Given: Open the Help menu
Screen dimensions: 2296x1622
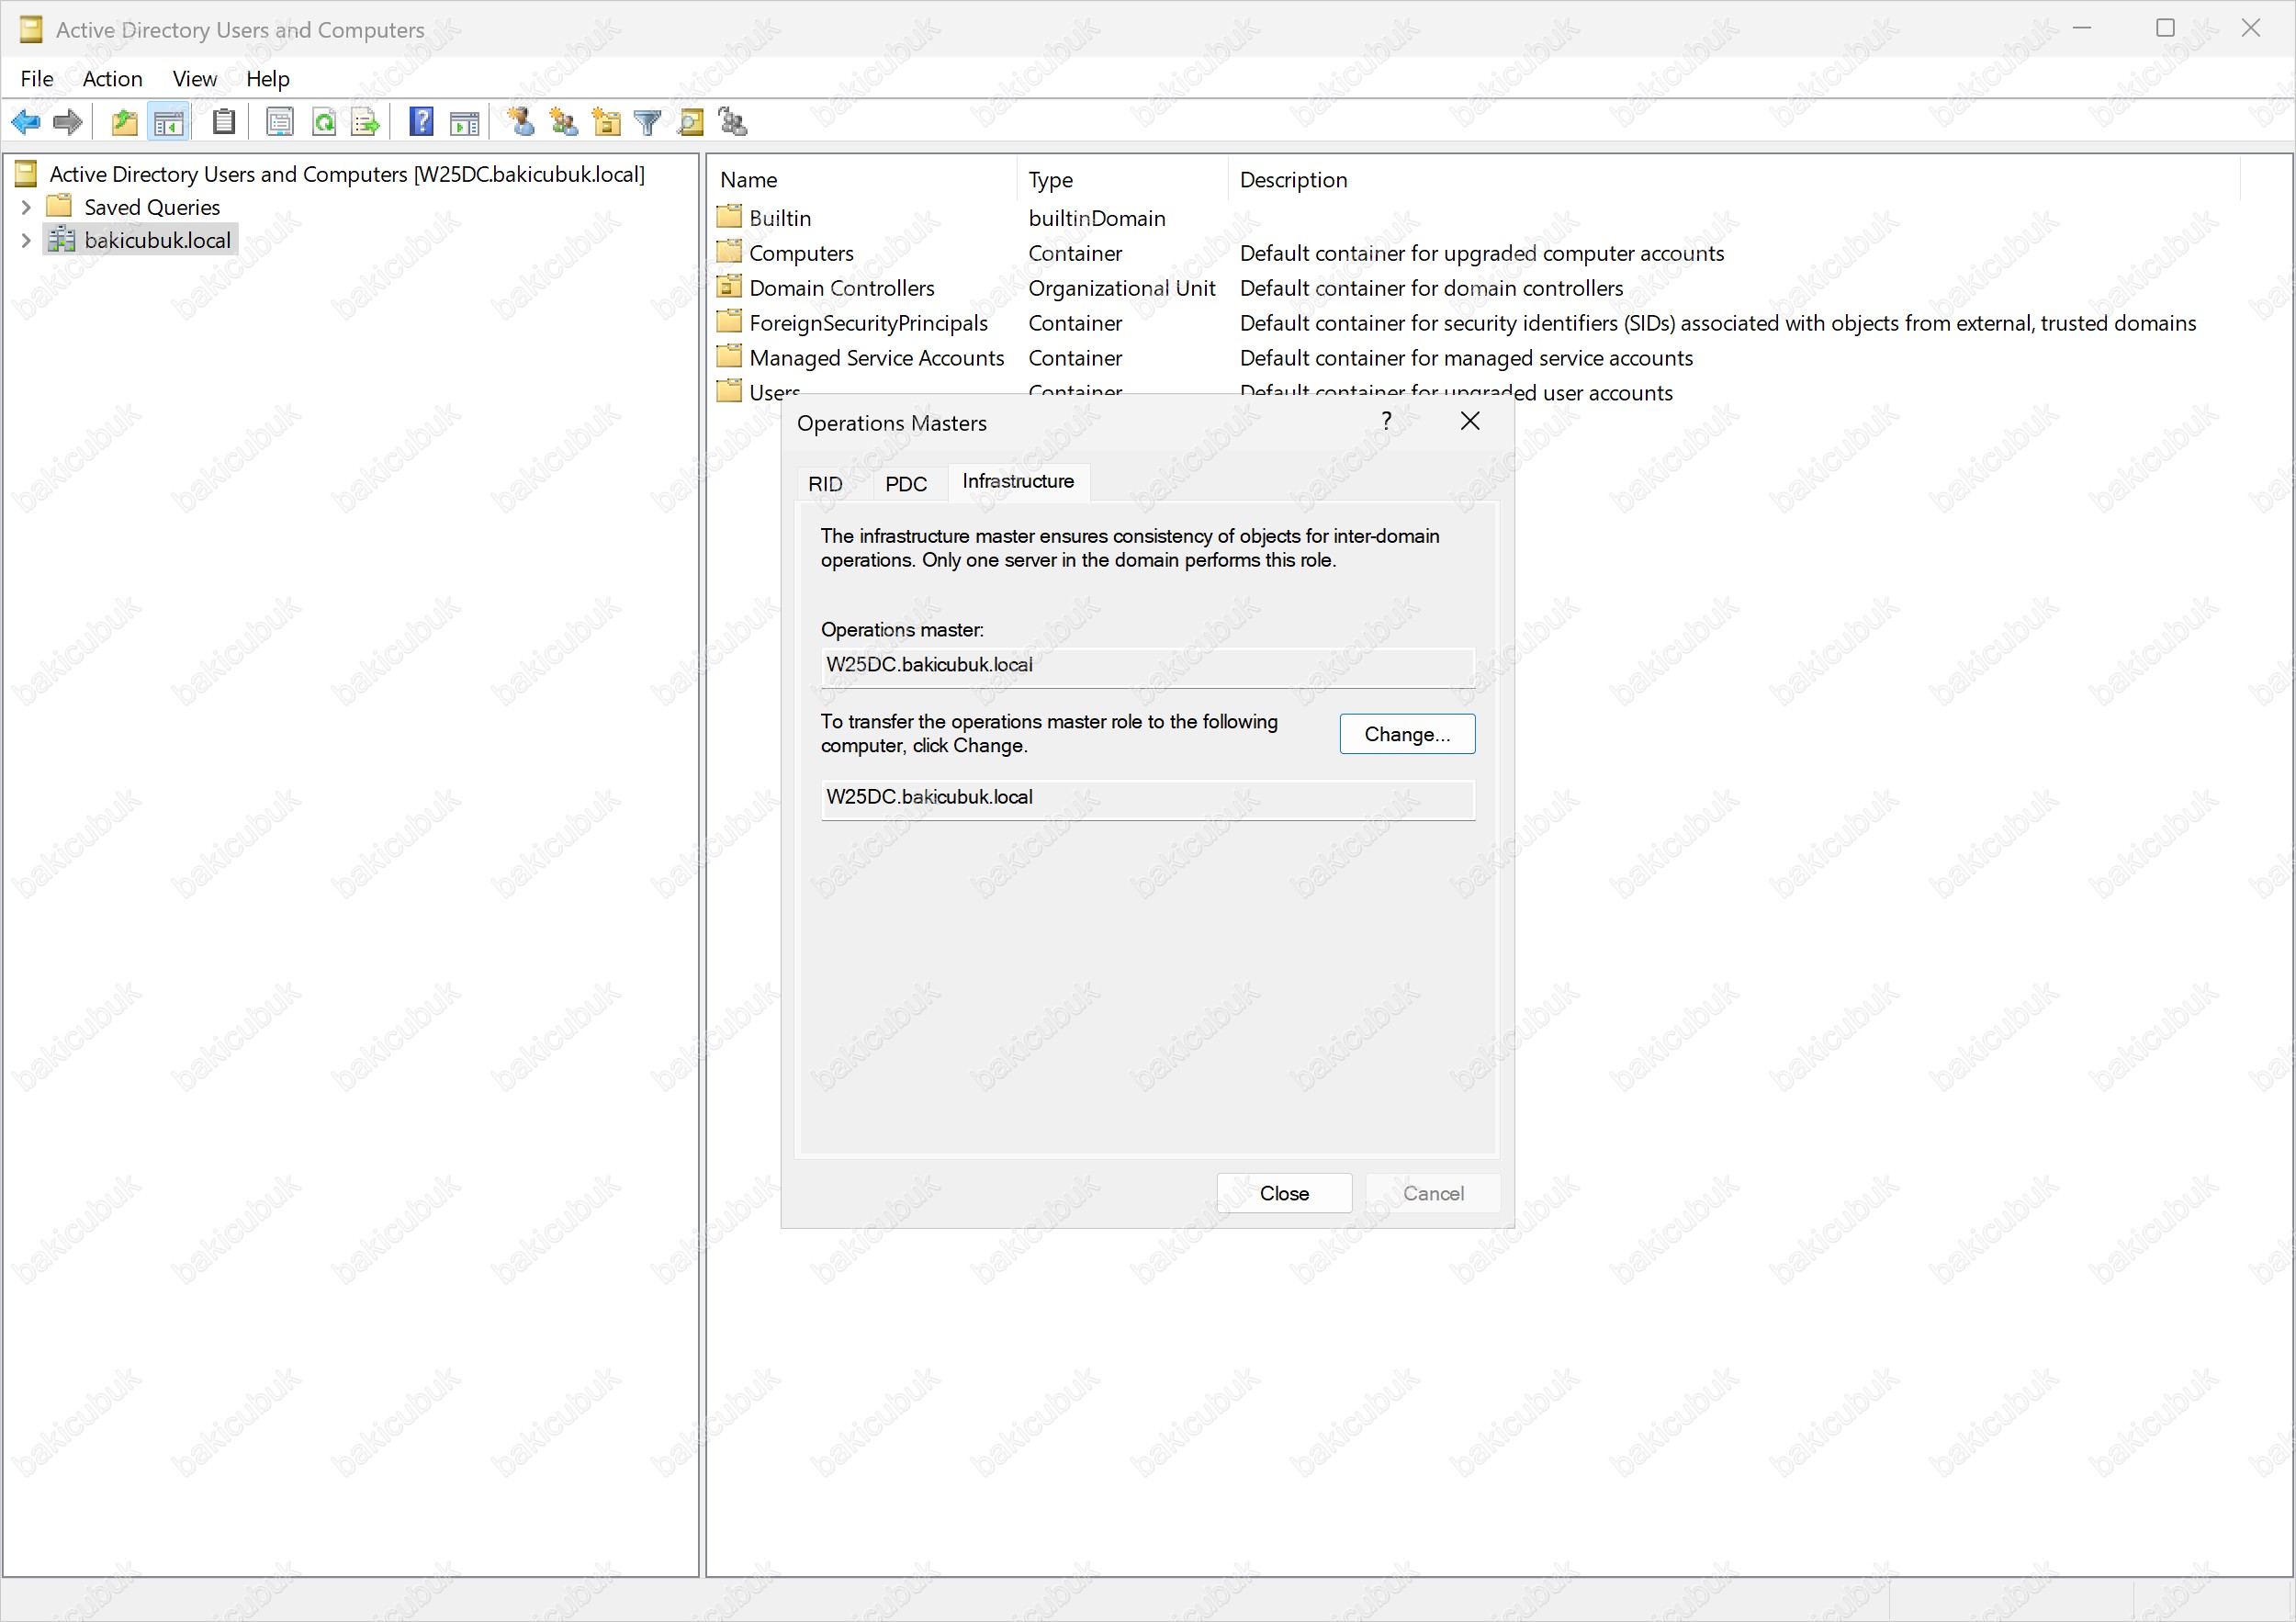Looking at the screenshot, I should click(268, 78).
